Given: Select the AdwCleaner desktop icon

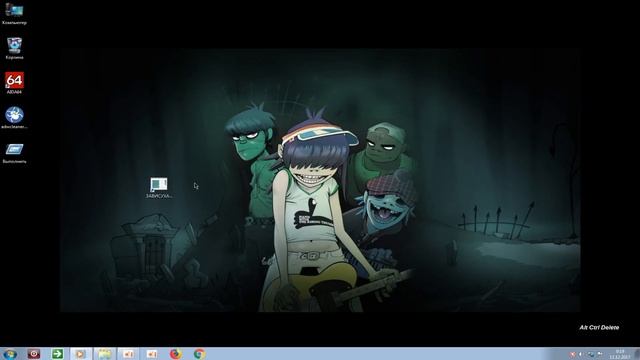Looking at the screenshot, I should point(14,118).
